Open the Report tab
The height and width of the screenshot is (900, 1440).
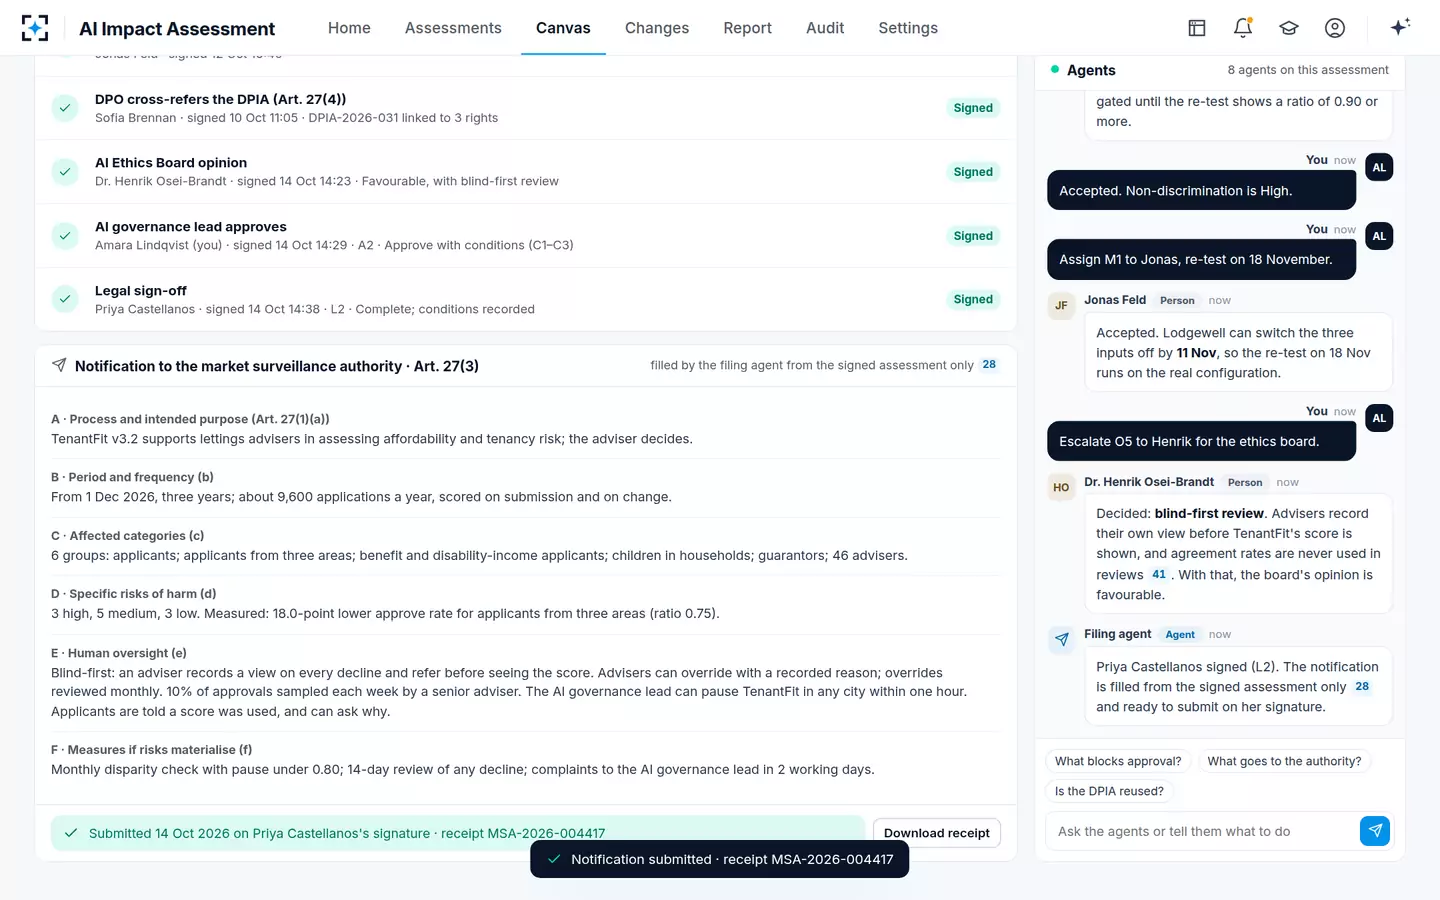click(x=747, y=28)
